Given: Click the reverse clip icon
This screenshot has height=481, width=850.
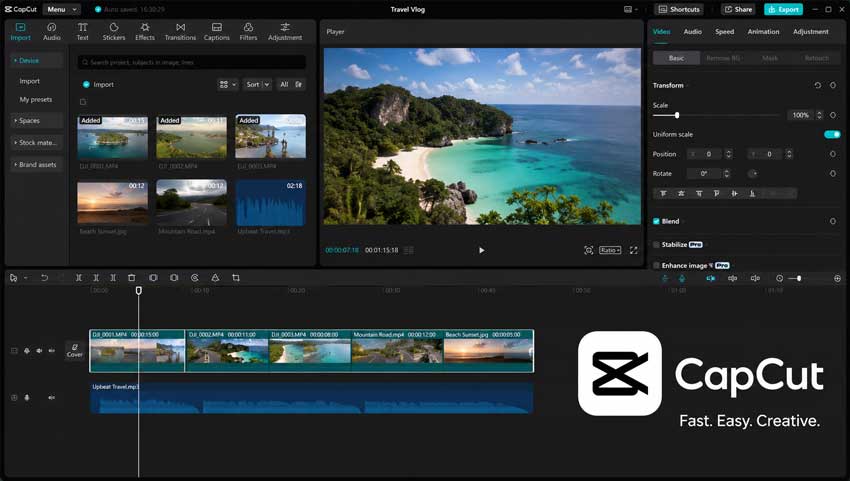Looking at the screenshot, I should (195, 278).
